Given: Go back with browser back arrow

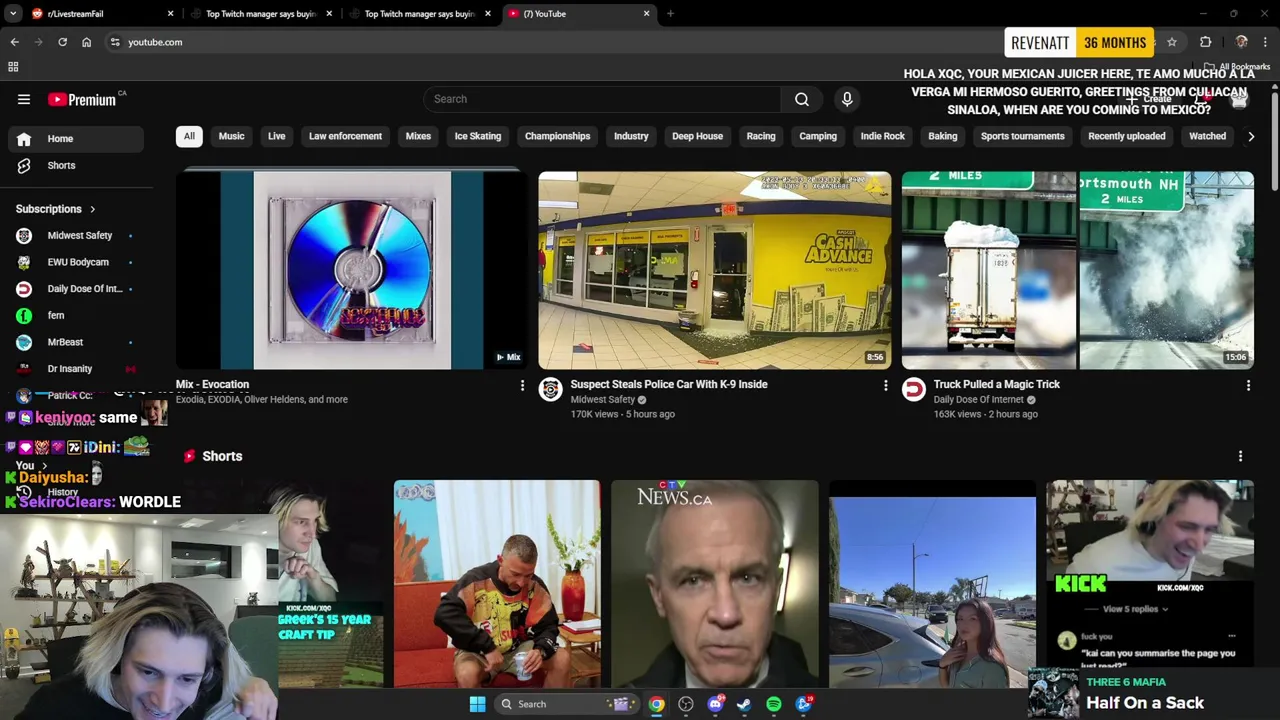Looking at the screenshot, I should coord(14,42).
